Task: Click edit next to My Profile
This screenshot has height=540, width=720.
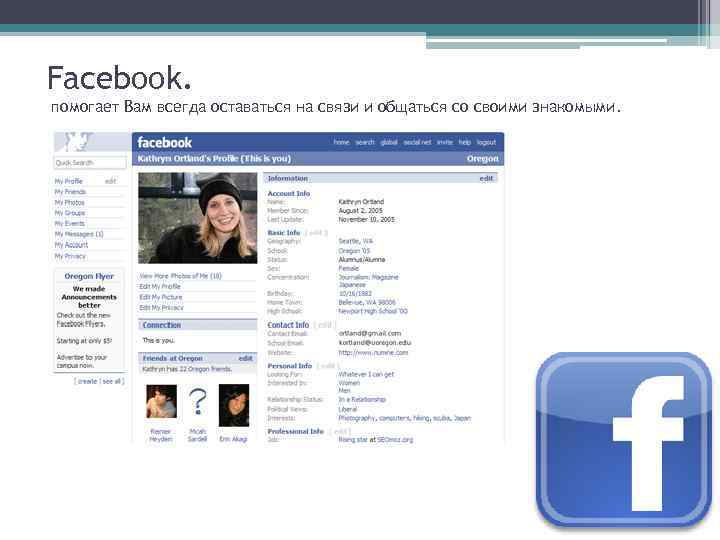Action: pos(110,181)
